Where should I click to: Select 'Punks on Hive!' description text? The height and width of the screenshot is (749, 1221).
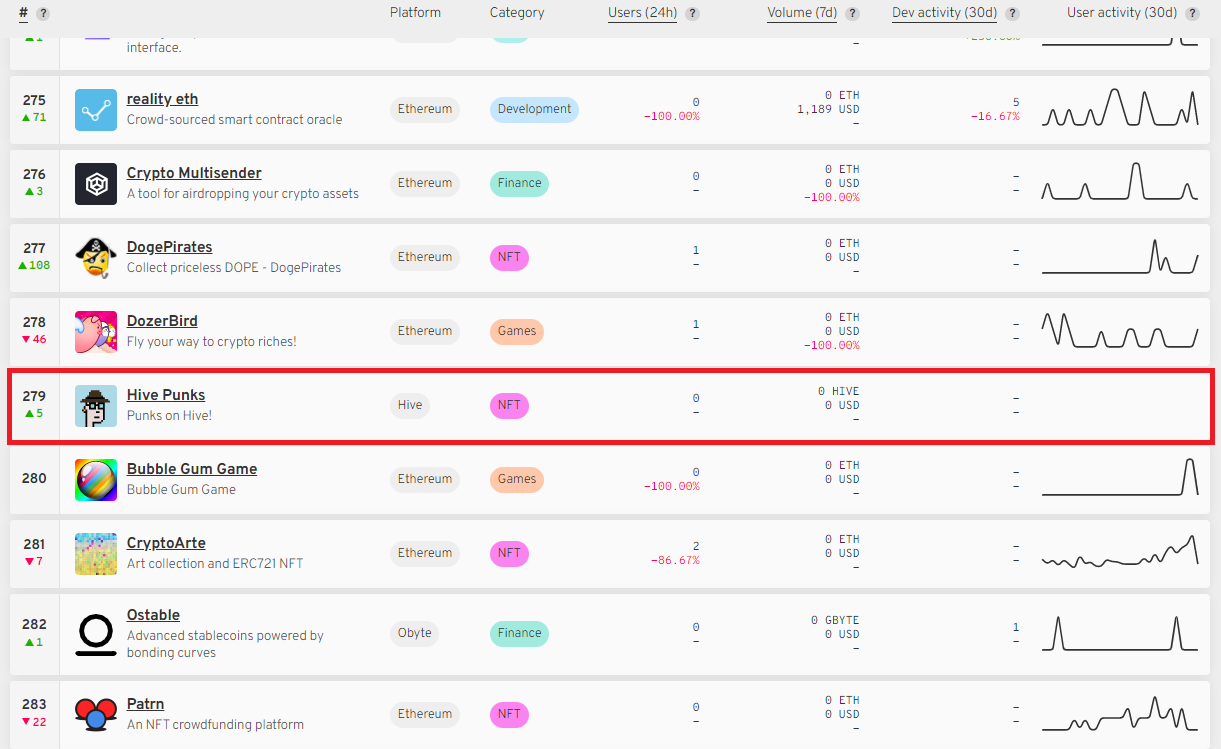[x=169, y=415]
